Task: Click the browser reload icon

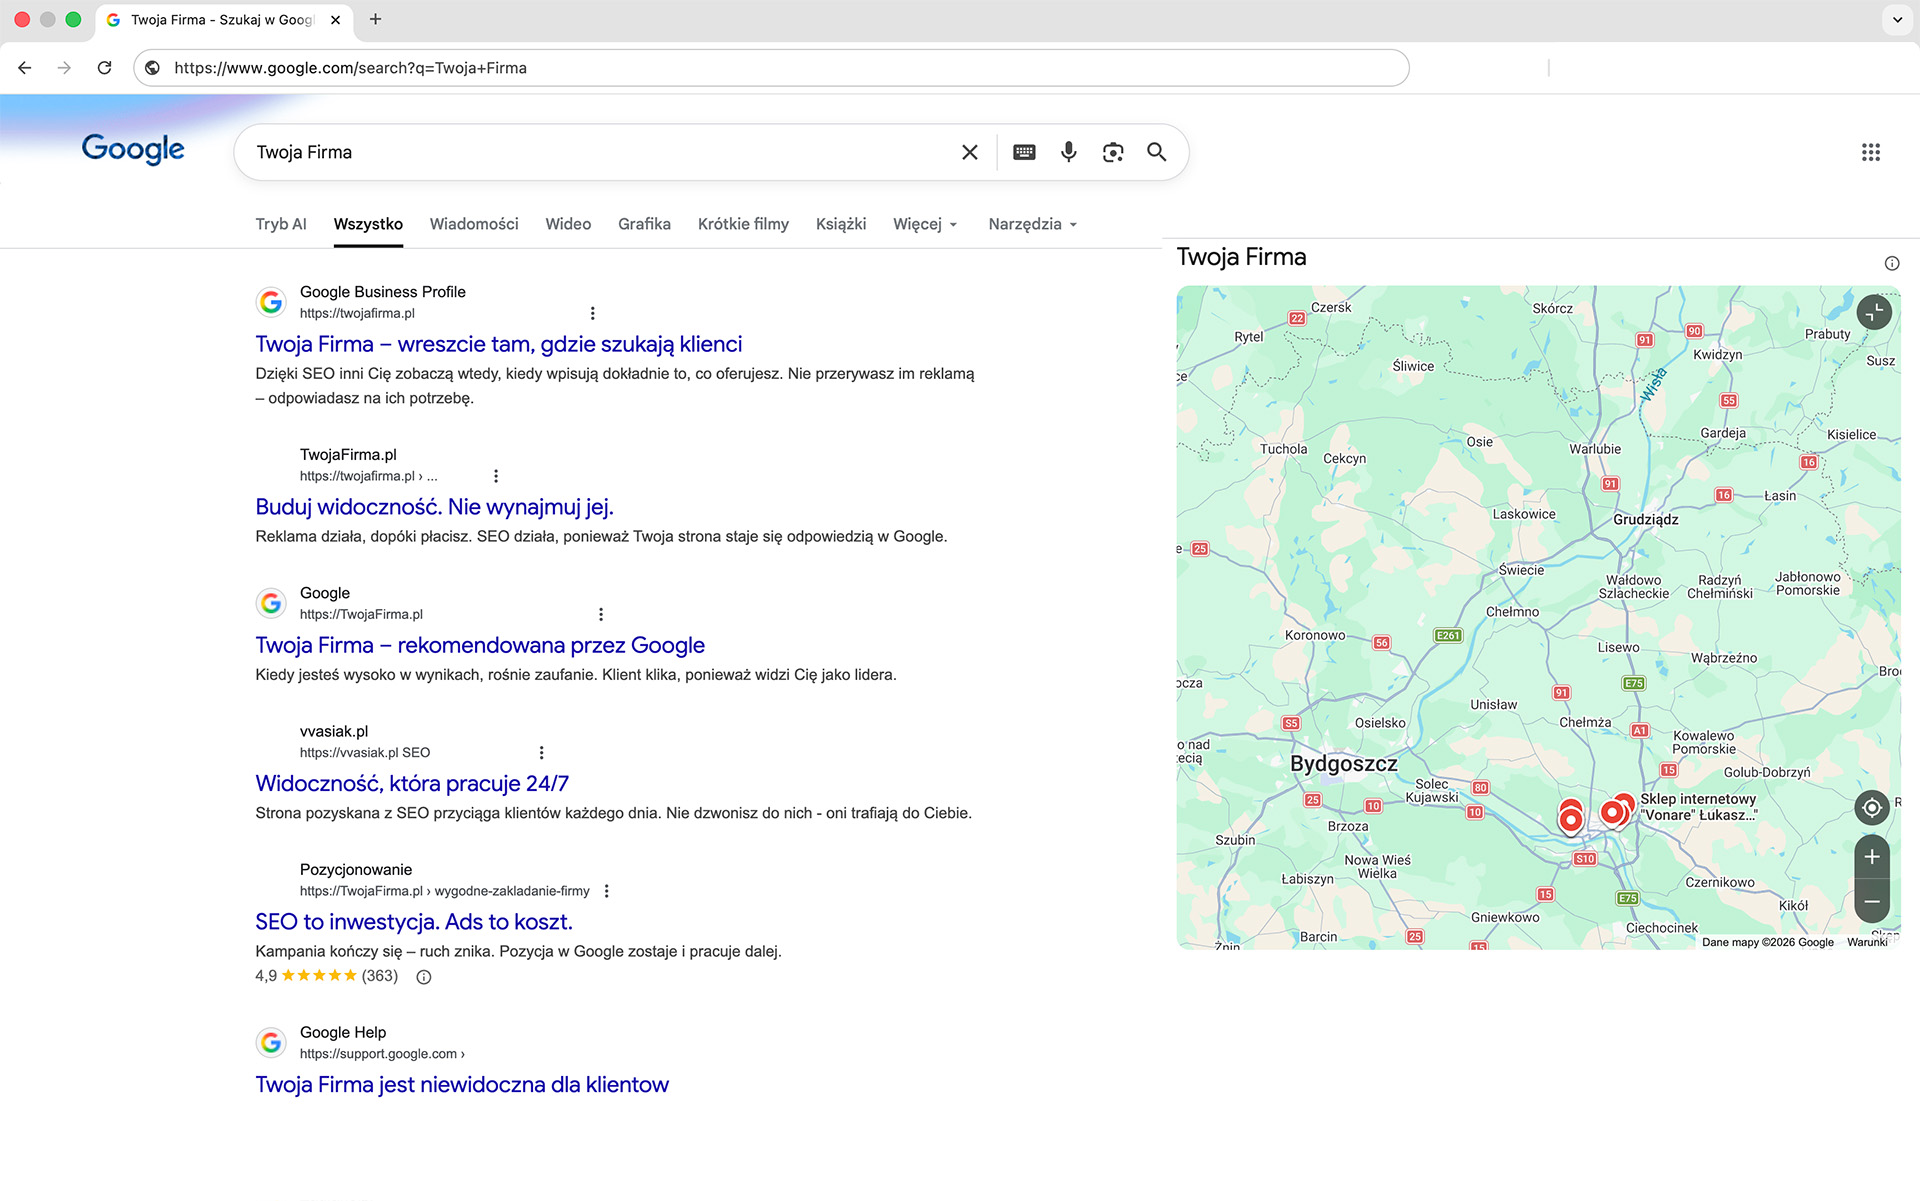Action: [104, 67]
